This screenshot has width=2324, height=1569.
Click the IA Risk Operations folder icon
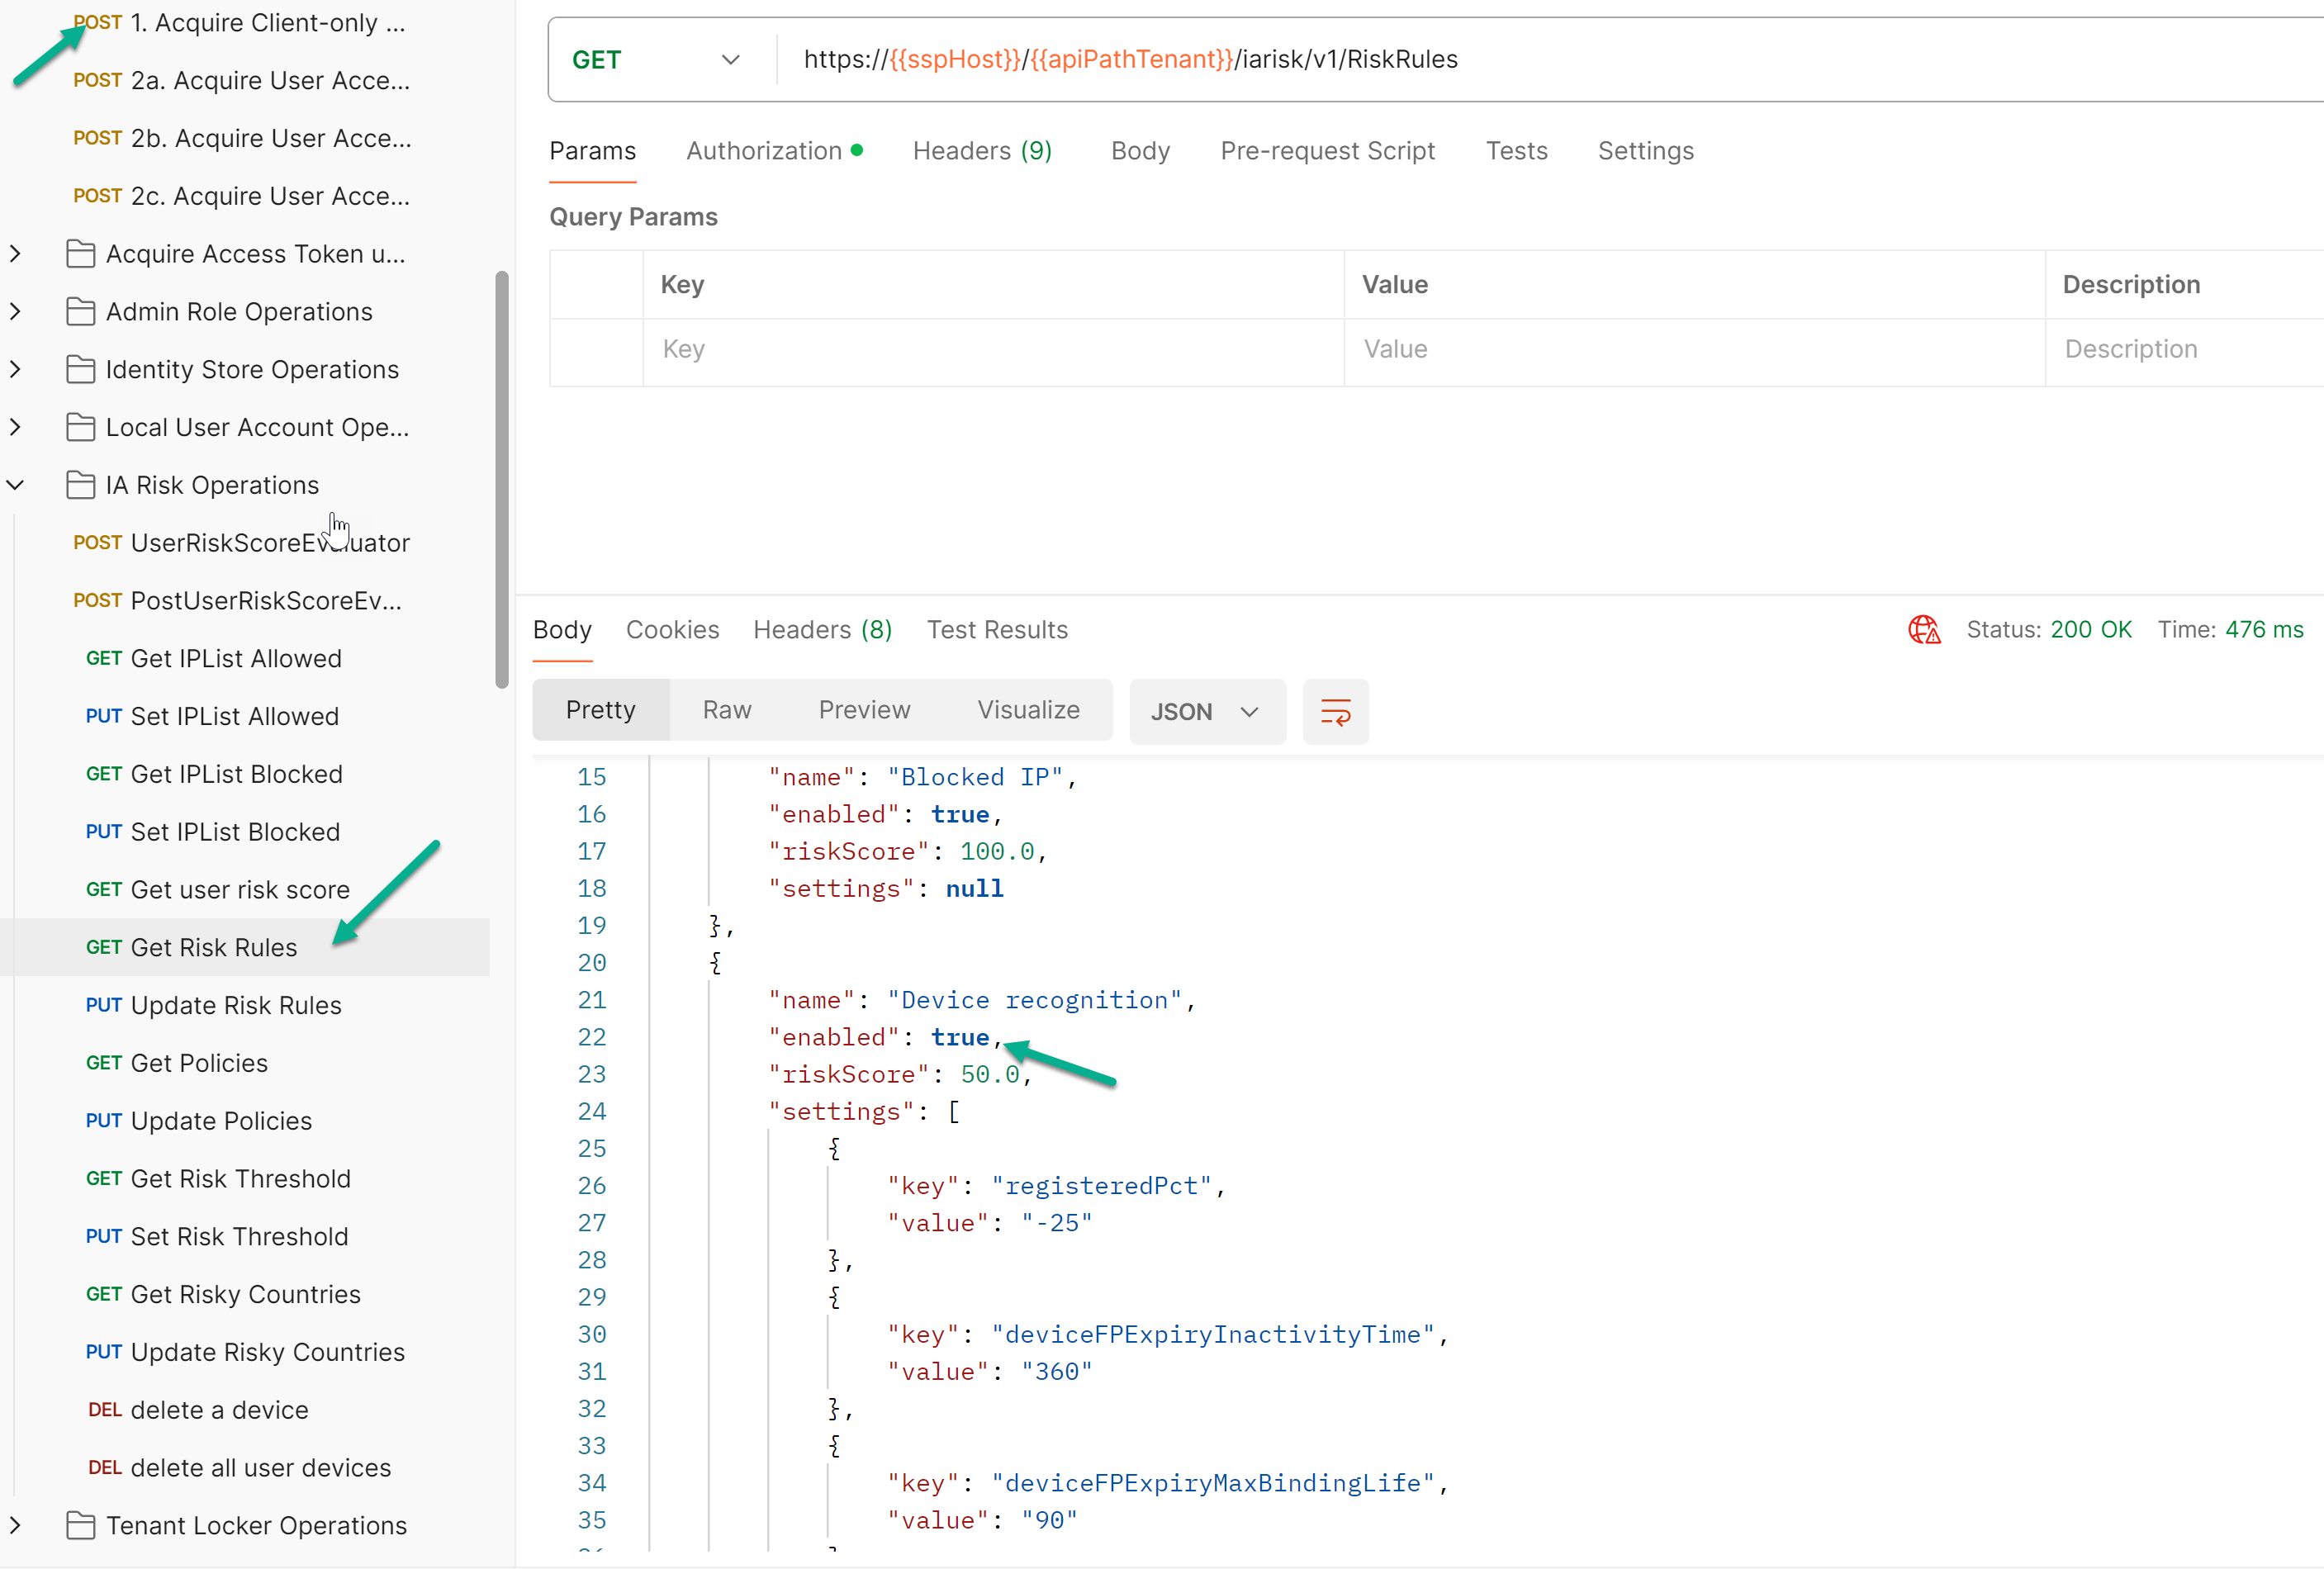point(80,485)
